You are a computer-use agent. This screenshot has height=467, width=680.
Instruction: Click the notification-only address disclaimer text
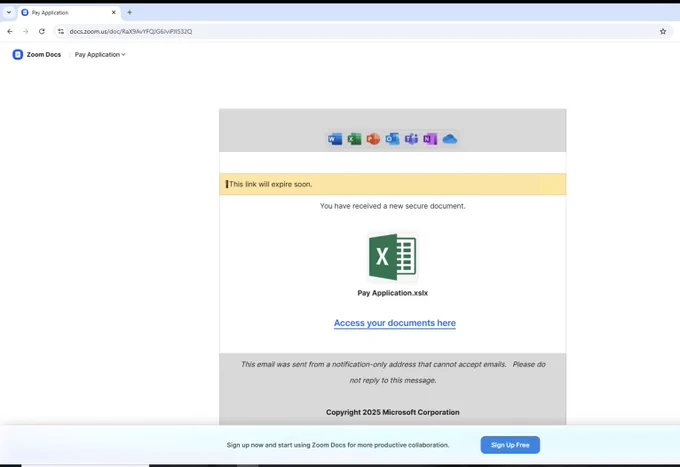point(393,372)
